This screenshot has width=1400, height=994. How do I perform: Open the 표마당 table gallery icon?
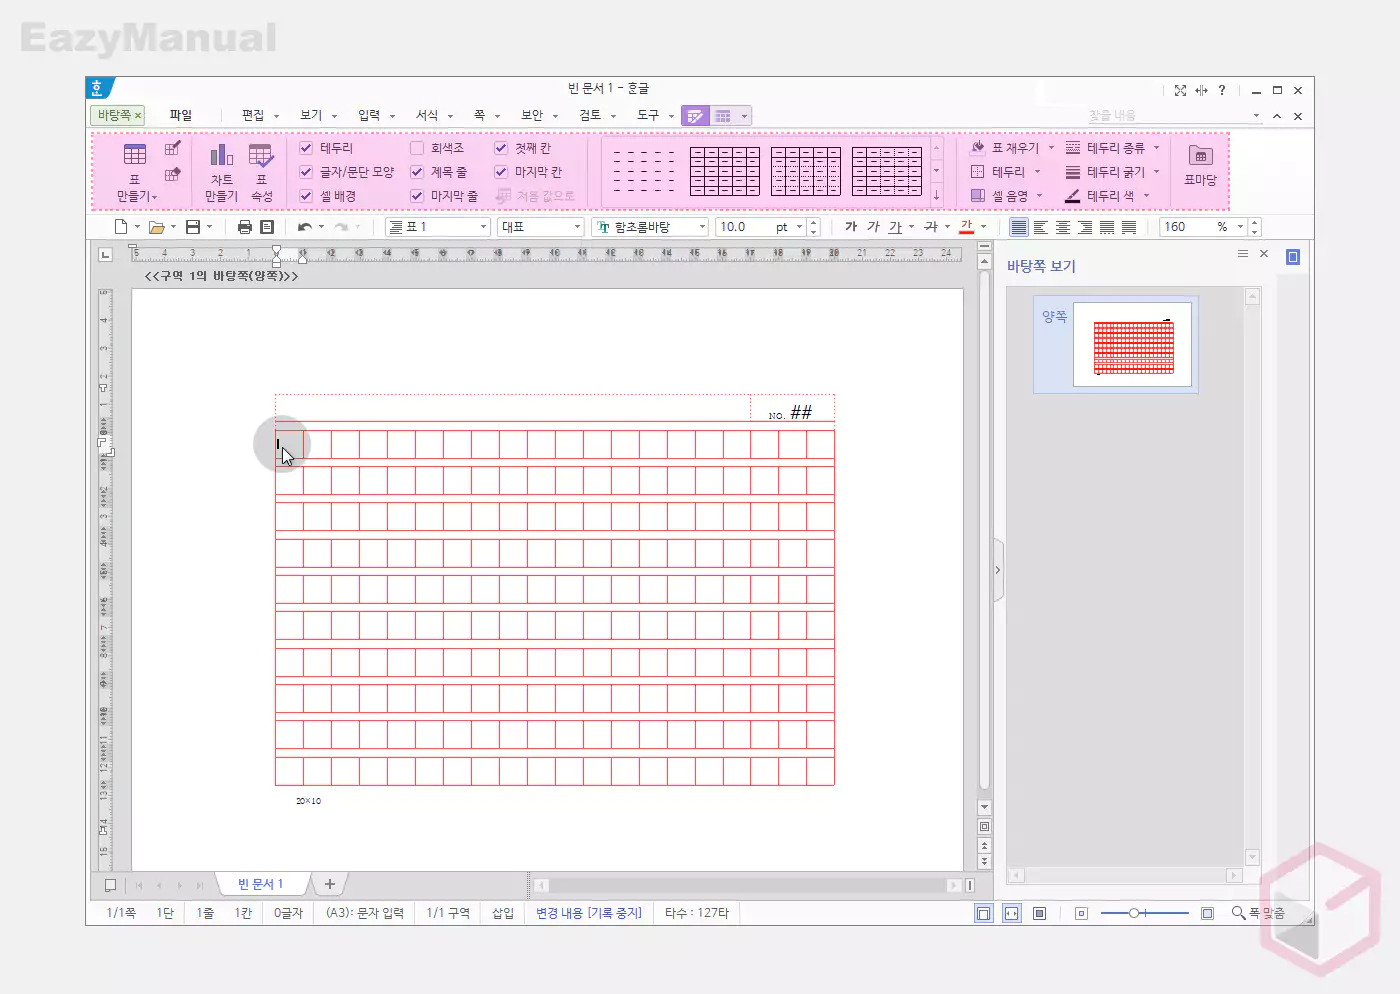pos(1200,157)
